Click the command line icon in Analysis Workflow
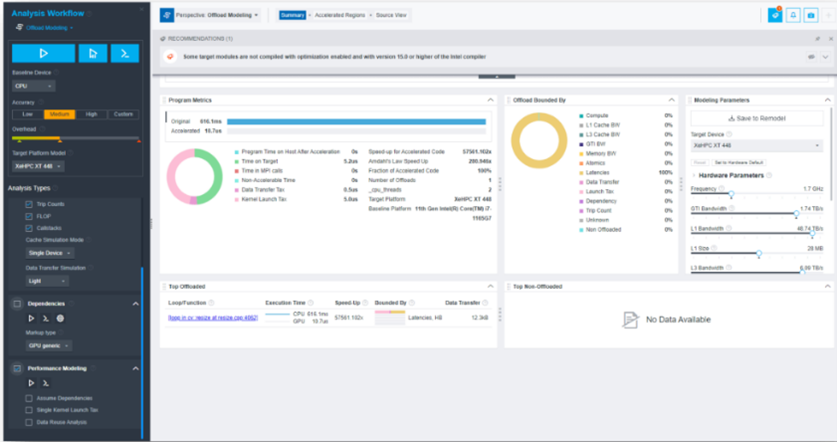Image resolution: width=837 pixels, height=442 pixels. [124, 54]
